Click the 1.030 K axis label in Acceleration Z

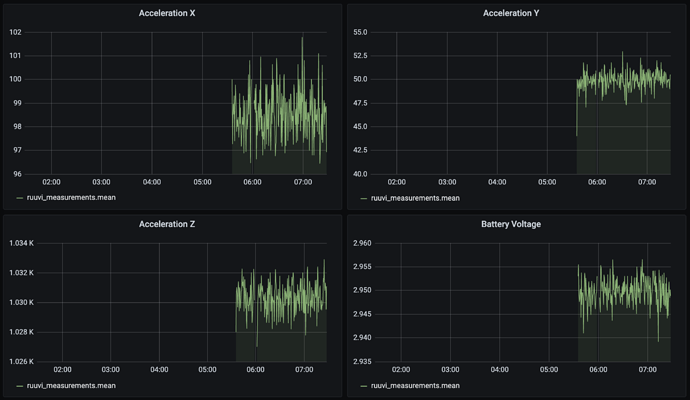coord(22,302)
